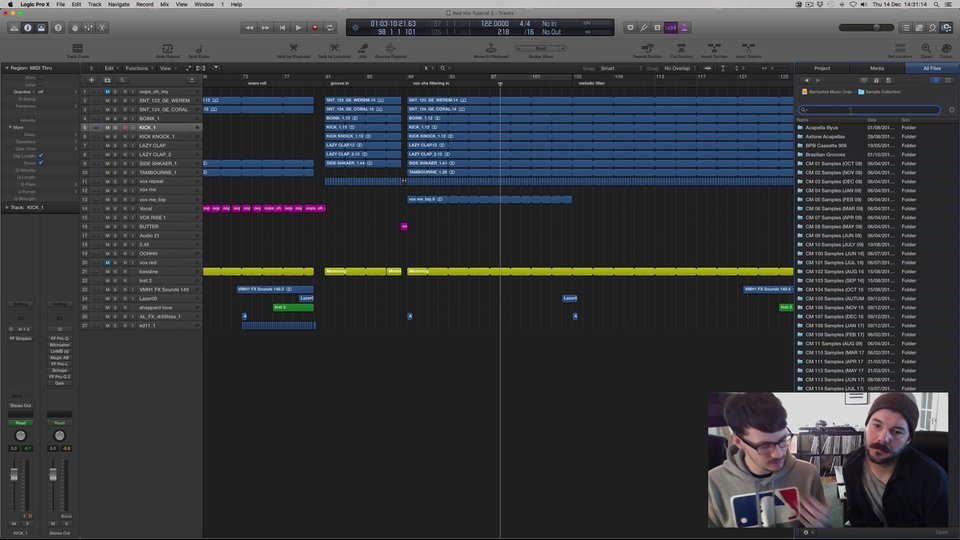Click Repeat Section toolbar icon
Image resolution: width=960 pixels, height=540 pixels.
click(647, 48)
